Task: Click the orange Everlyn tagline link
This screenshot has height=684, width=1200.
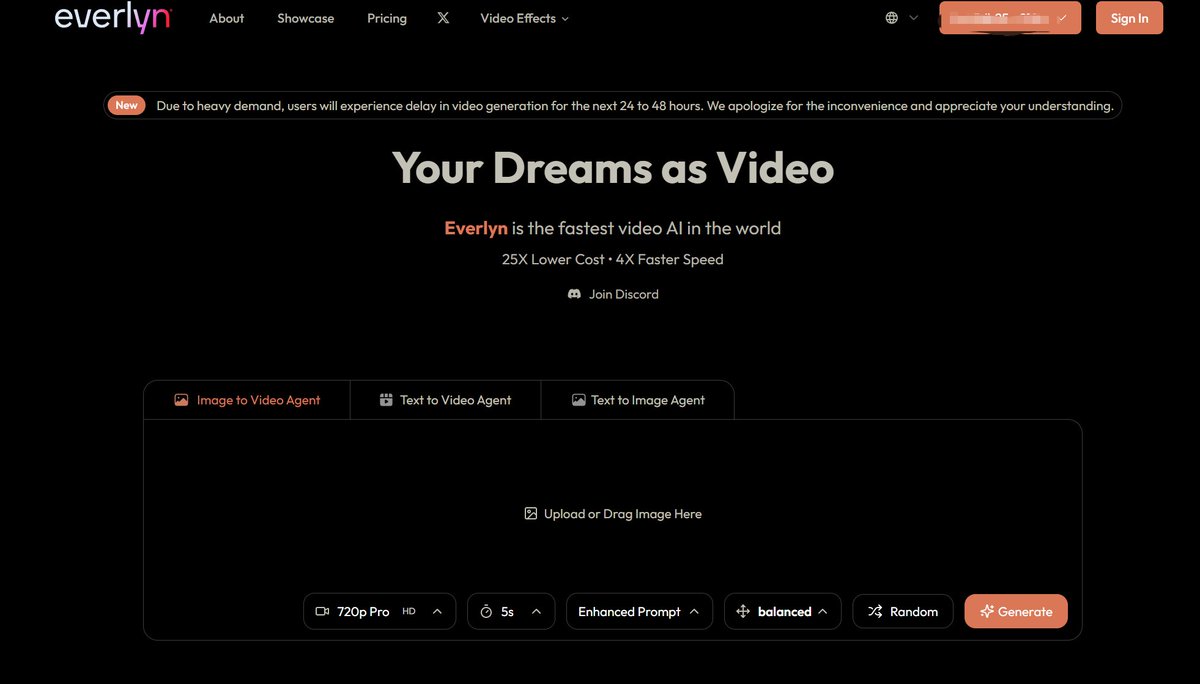Action: 476,228
